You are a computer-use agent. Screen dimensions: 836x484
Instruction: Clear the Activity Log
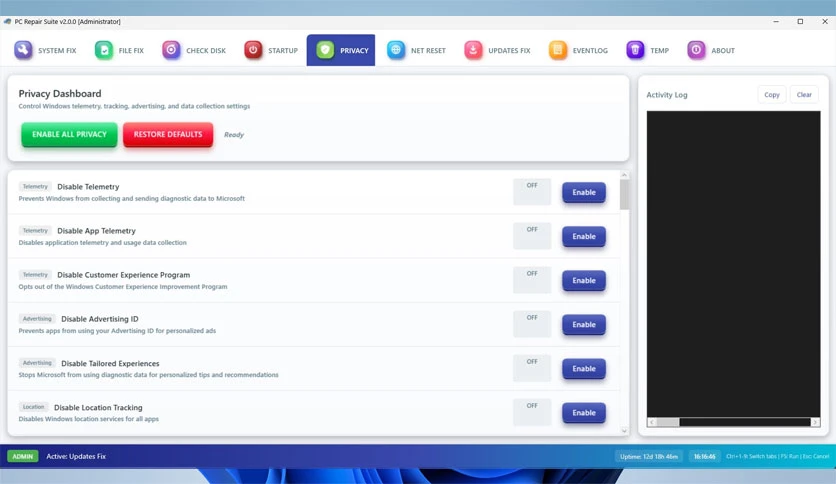pyautogui.click(x=804, y=95)
